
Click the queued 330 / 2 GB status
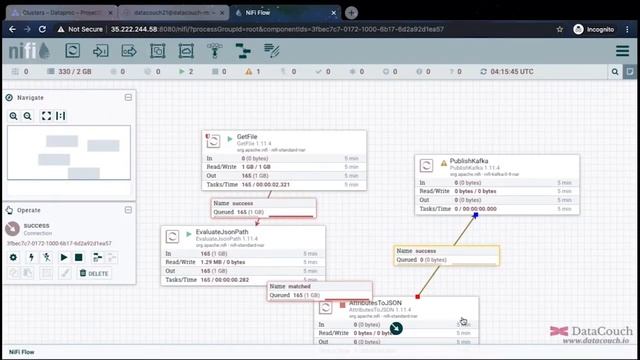pos(69,71)
